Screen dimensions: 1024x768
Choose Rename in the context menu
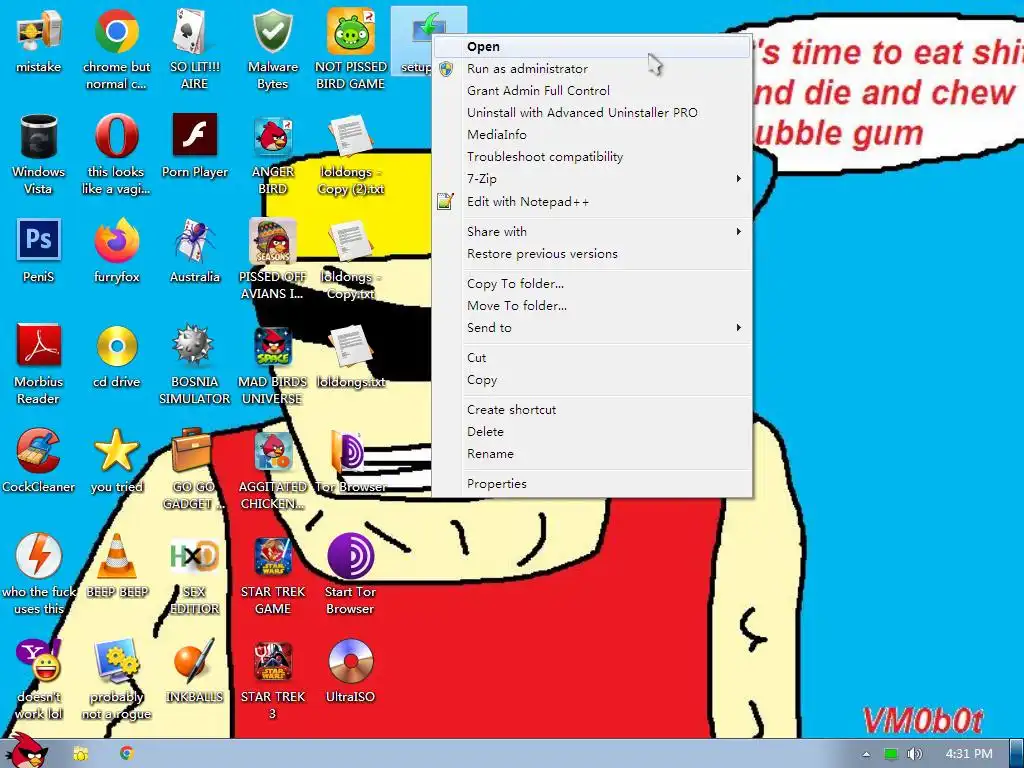pyautogui.click(x=592, y=454)
